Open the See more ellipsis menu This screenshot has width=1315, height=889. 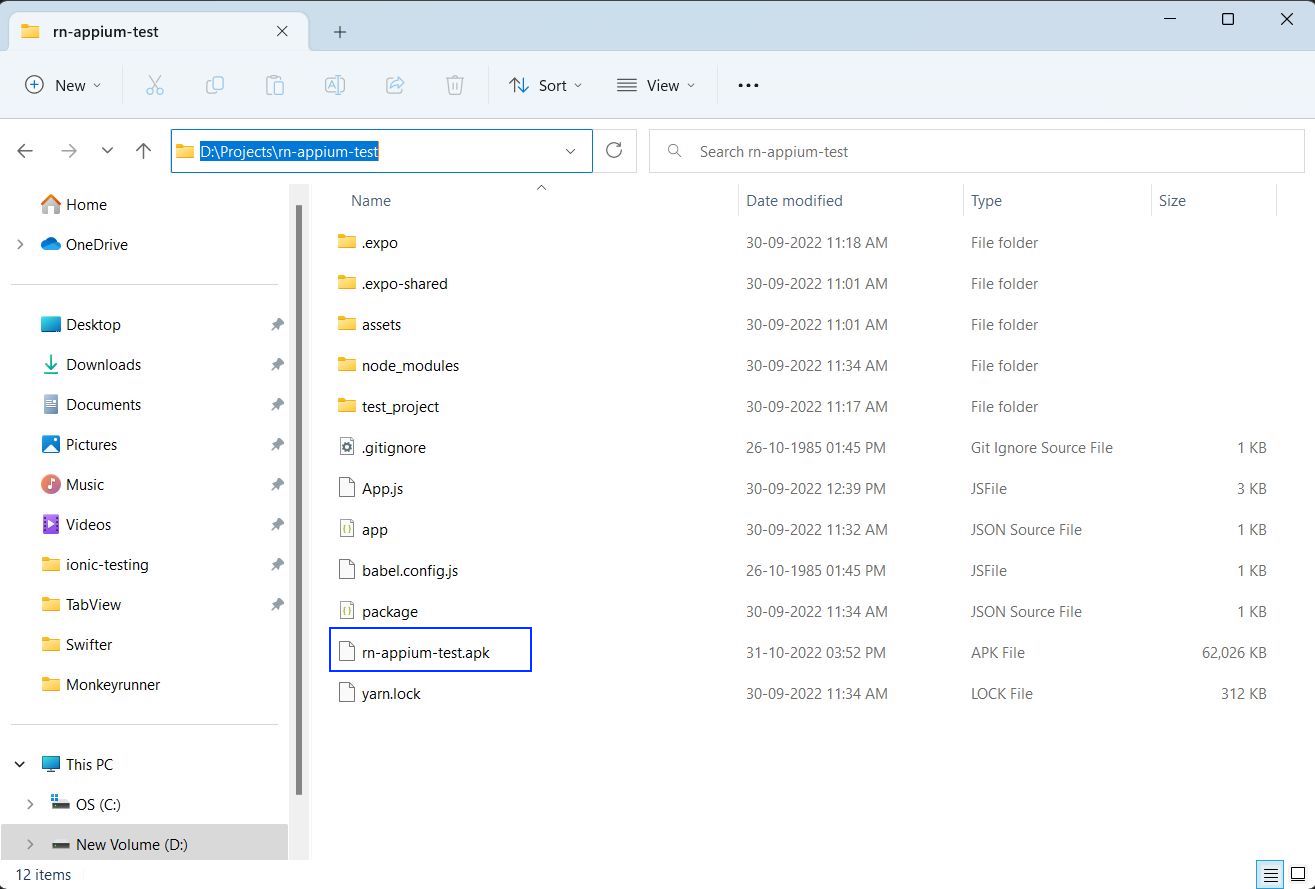(x=748, y=86)
